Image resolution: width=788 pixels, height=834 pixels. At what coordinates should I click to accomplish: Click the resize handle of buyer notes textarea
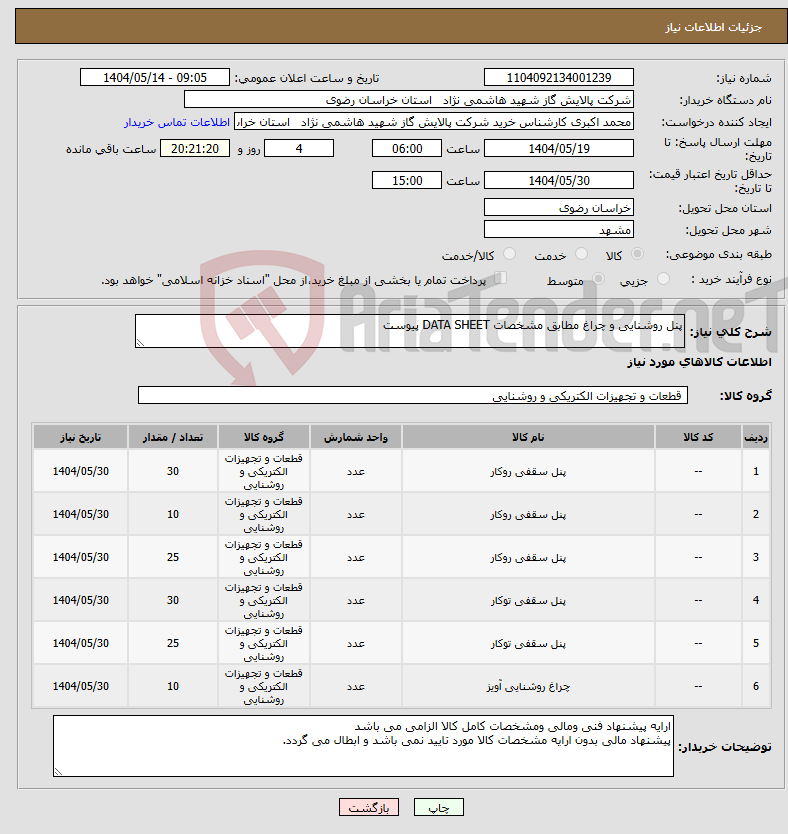click(58, 772)
